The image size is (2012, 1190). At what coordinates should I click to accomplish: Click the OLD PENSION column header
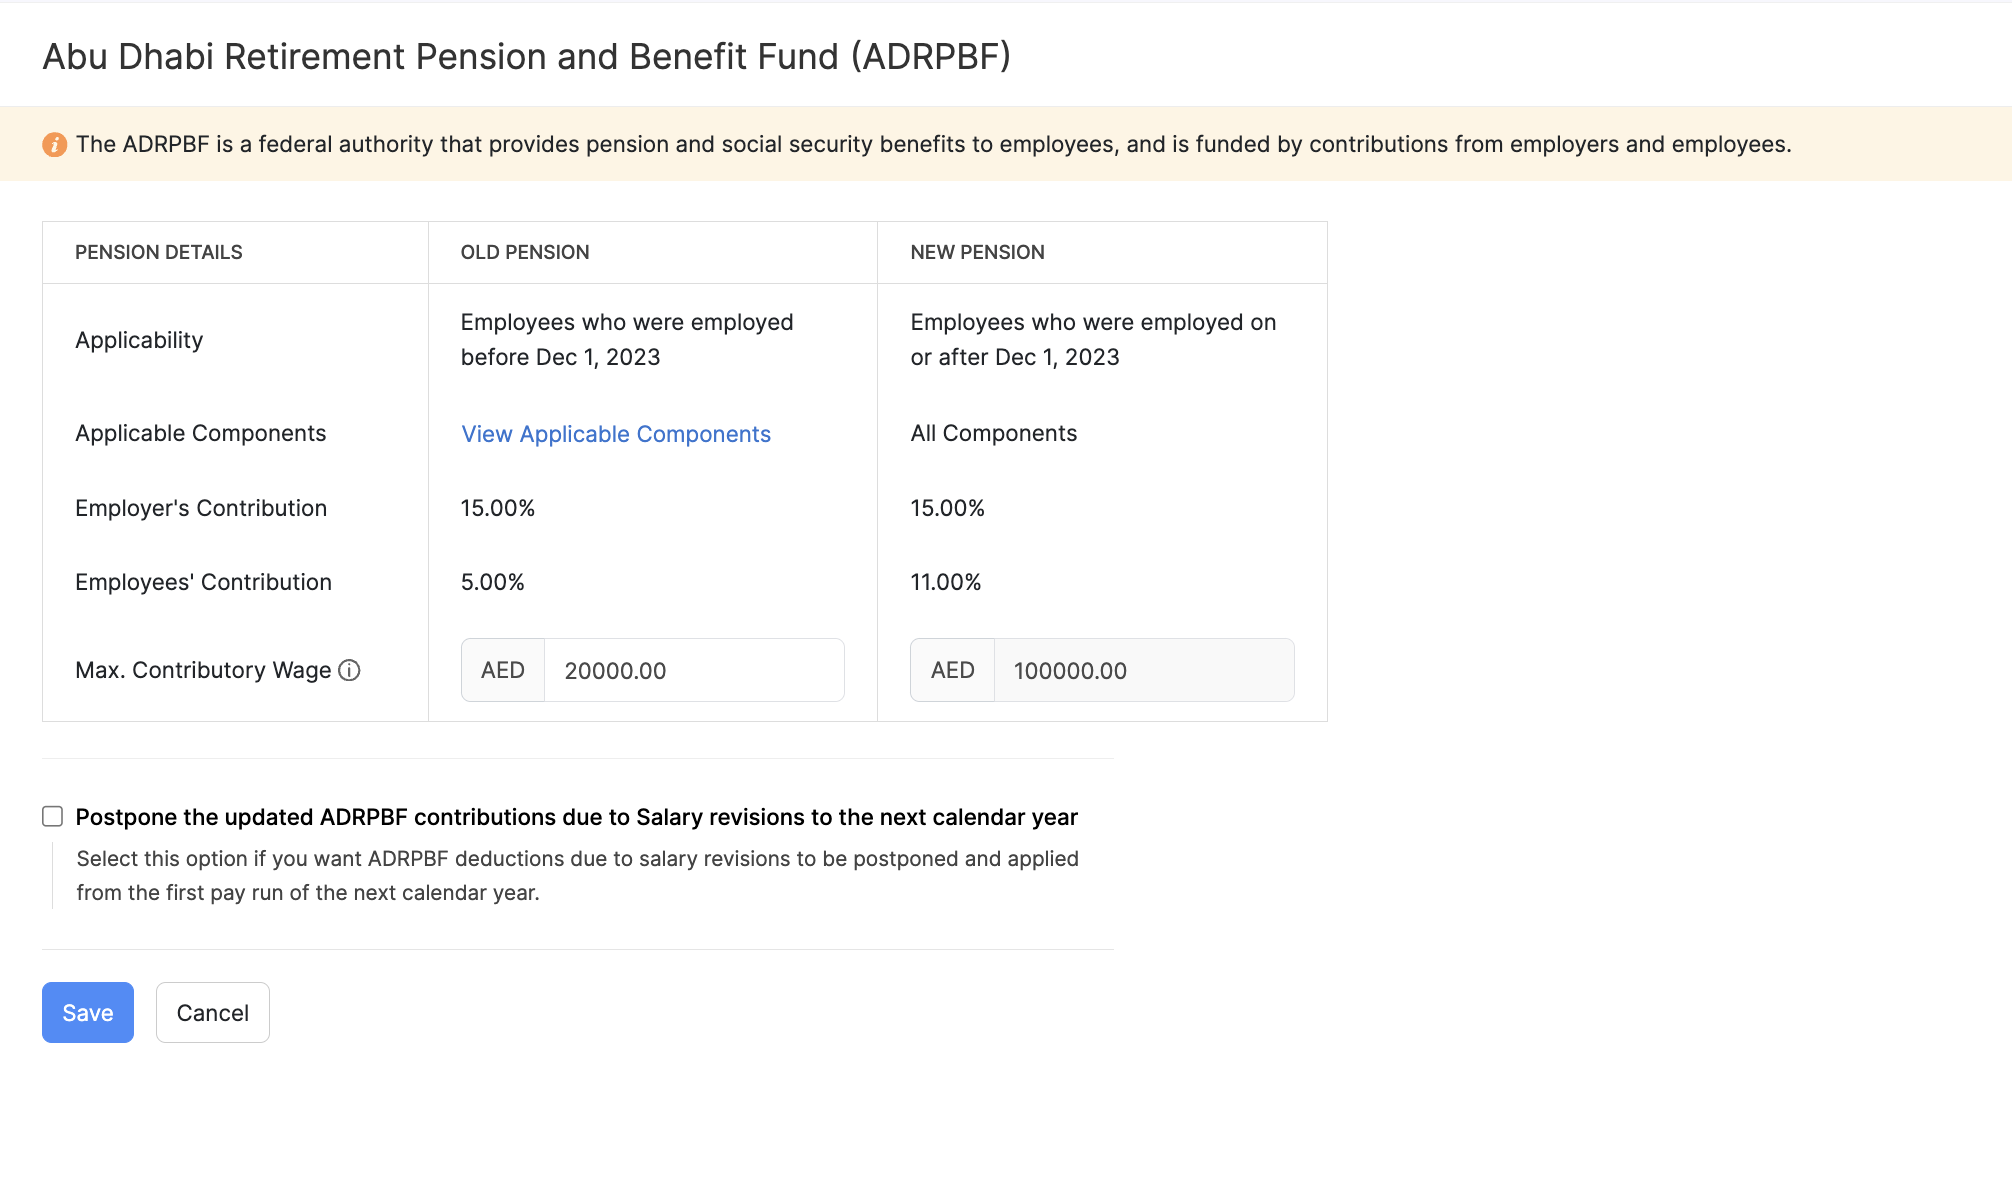click(525, 252)
